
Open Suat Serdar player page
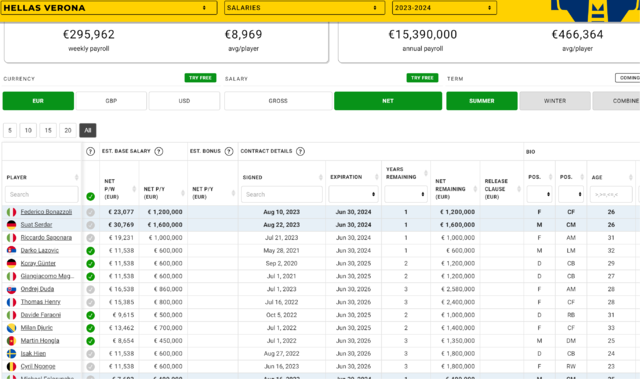pos(36,225)
